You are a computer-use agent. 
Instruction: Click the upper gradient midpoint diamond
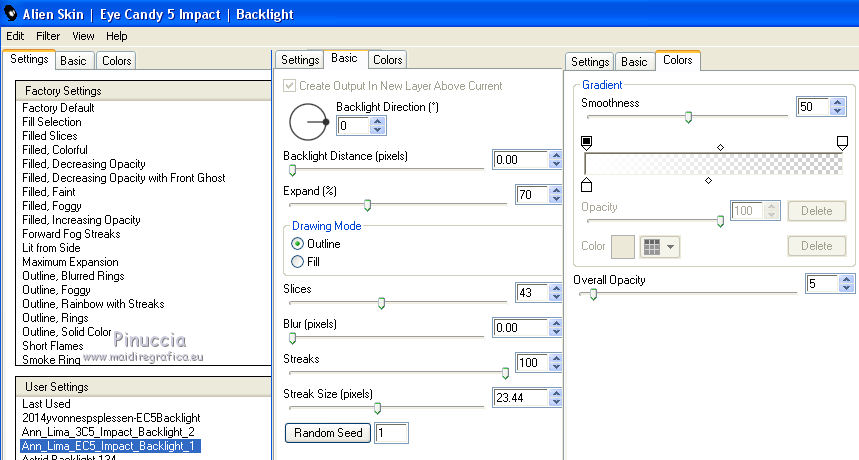click(x=720, y=147)
